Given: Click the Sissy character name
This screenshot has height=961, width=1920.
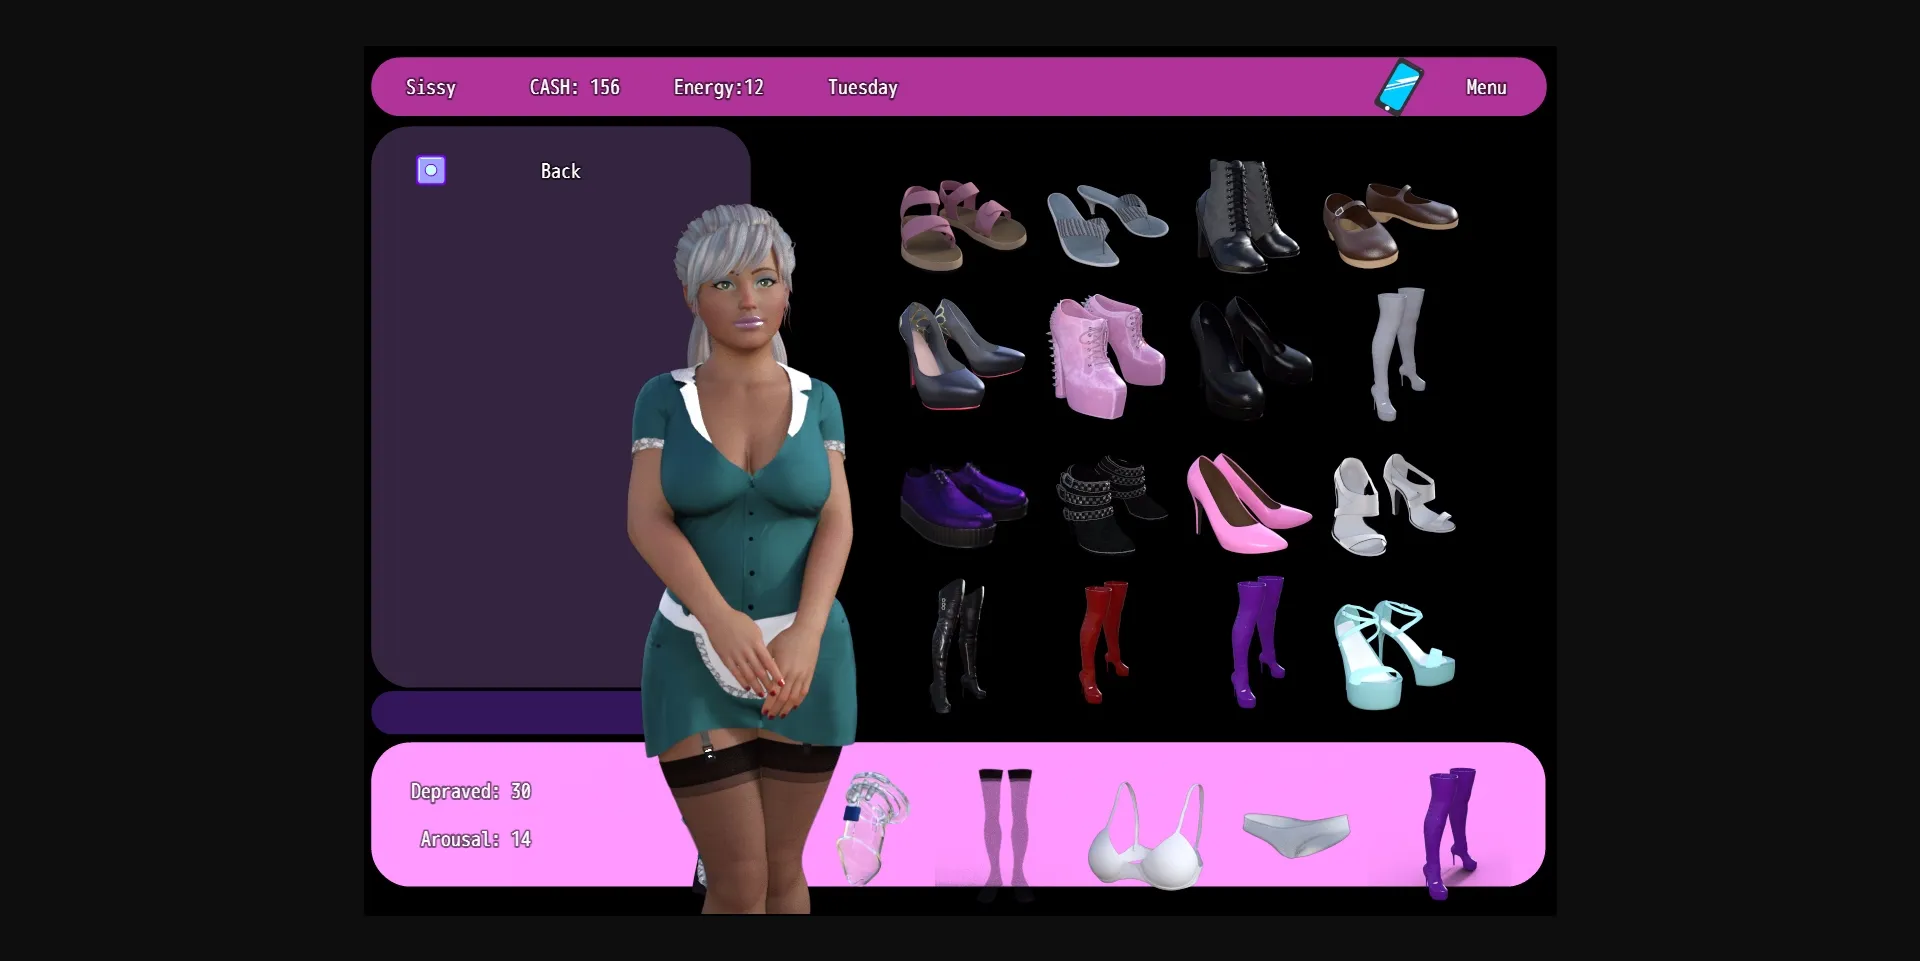Looking at the screenshot, I should pyautogui.click(x=430, y=87).
